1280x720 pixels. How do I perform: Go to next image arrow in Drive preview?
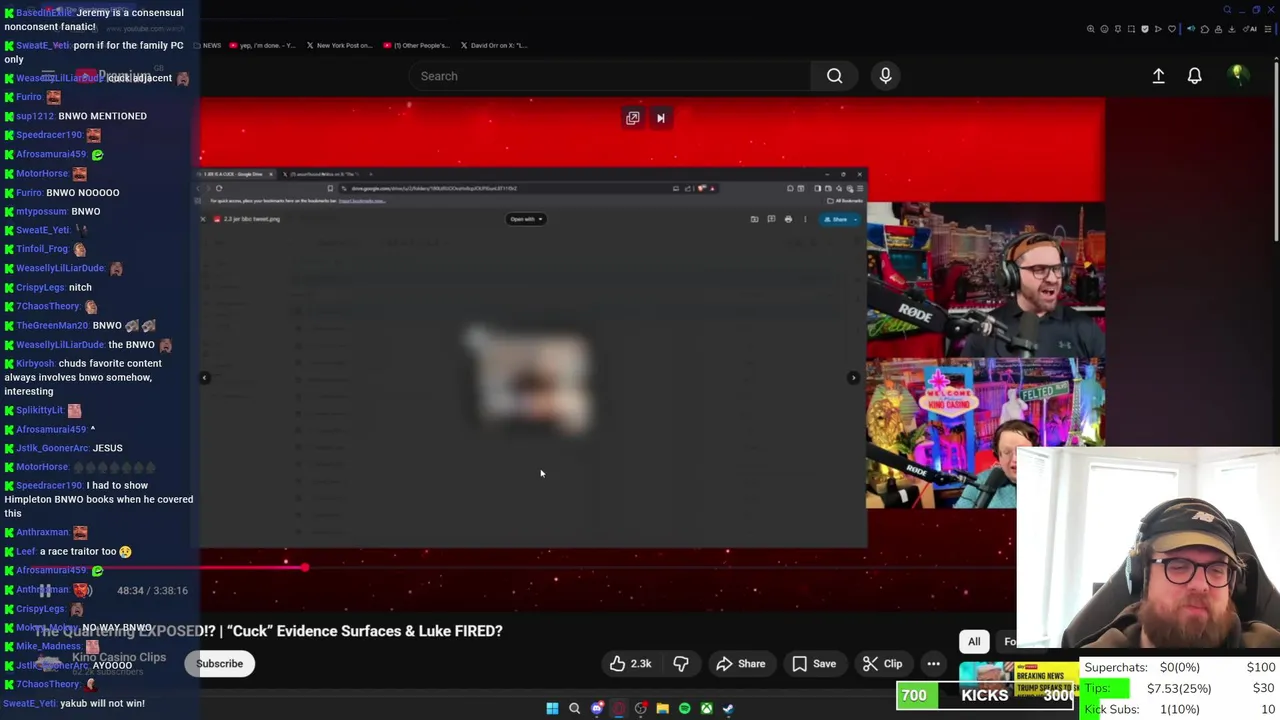[853, 378]
